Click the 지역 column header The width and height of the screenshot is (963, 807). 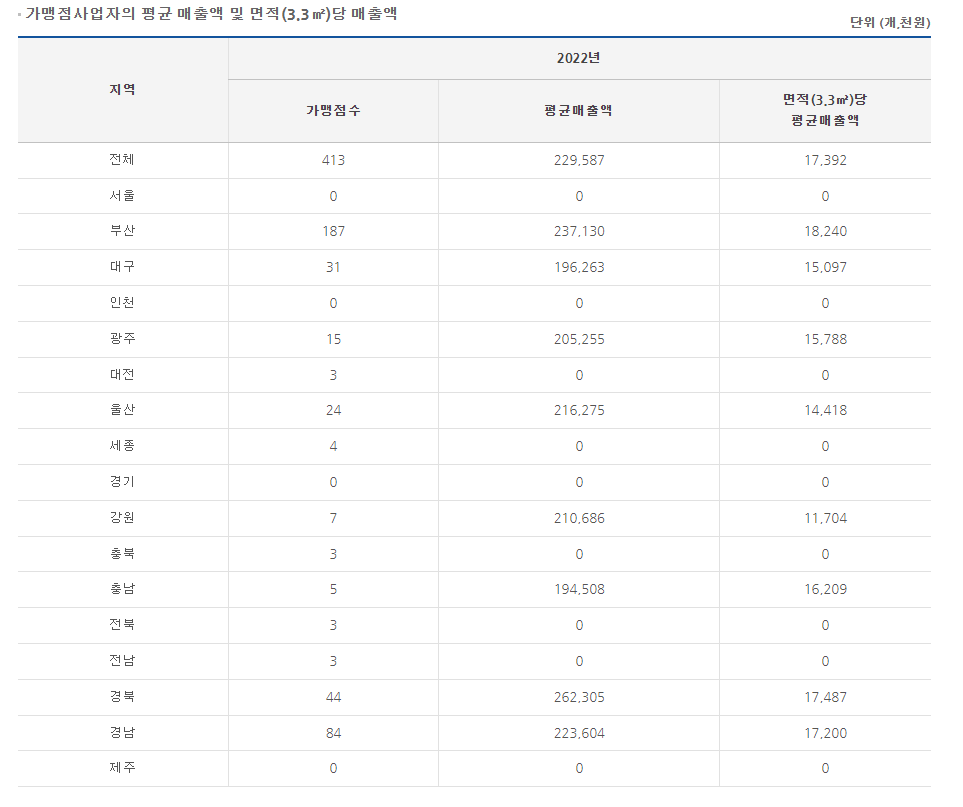(122, 90)
